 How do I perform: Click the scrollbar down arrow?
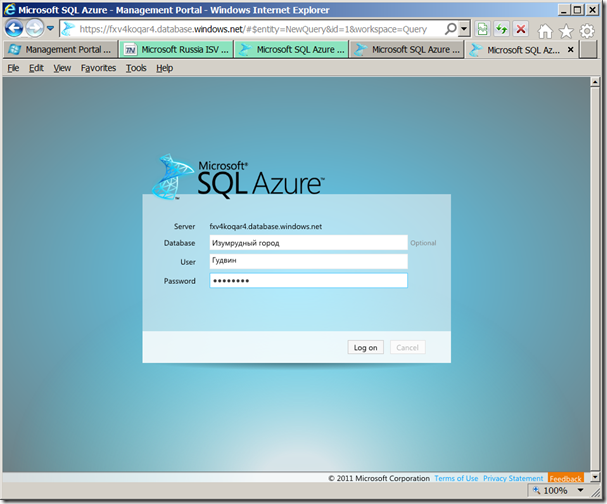(x=595, y=477)
